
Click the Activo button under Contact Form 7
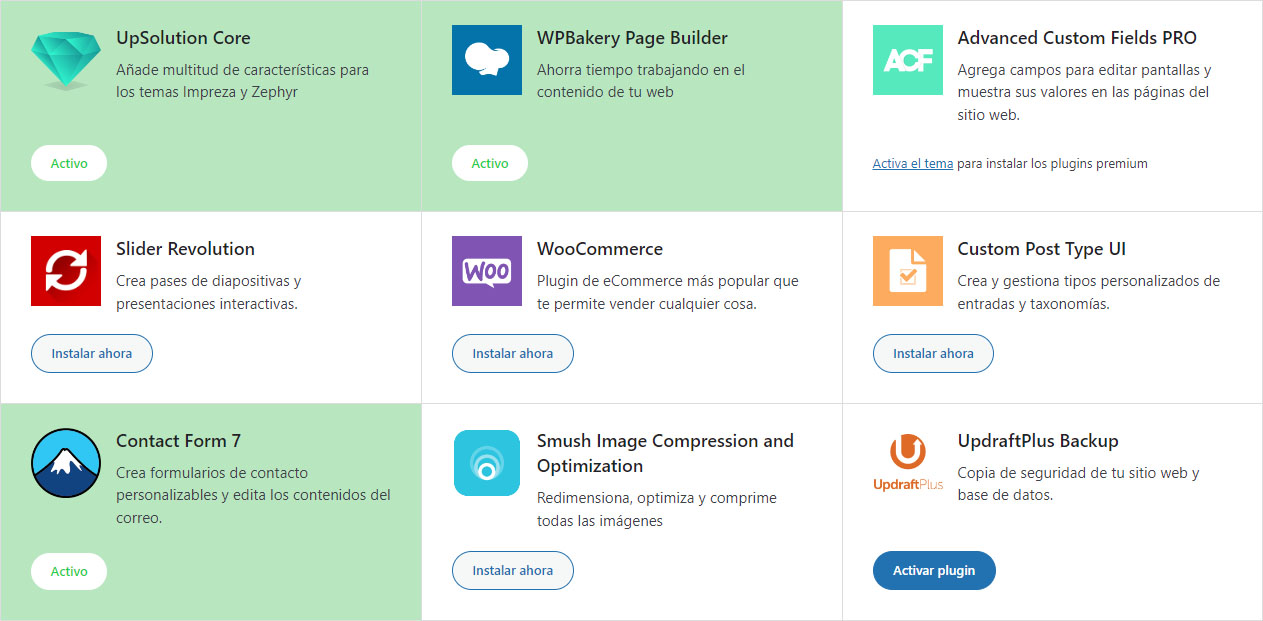tap(69, 571)
